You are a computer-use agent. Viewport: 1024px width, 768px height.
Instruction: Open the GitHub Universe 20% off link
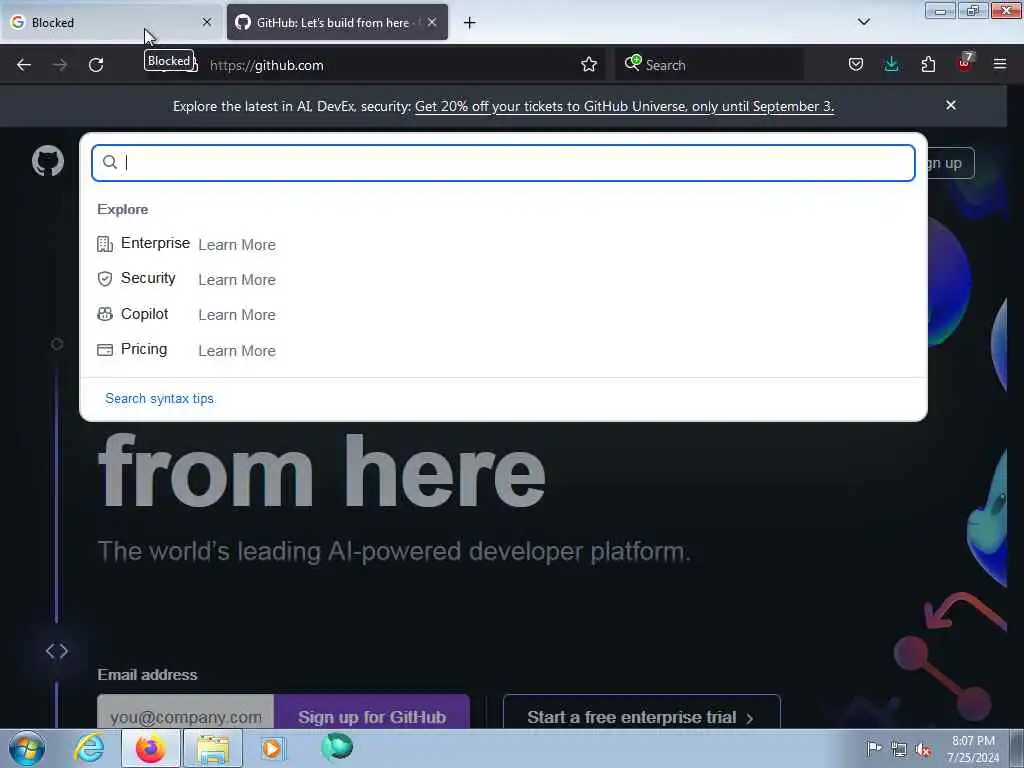624,106
